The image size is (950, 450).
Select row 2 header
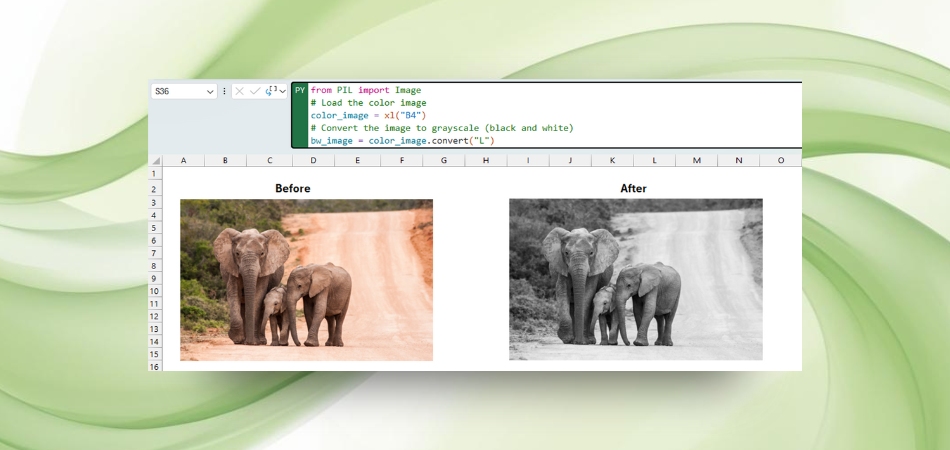155,190
